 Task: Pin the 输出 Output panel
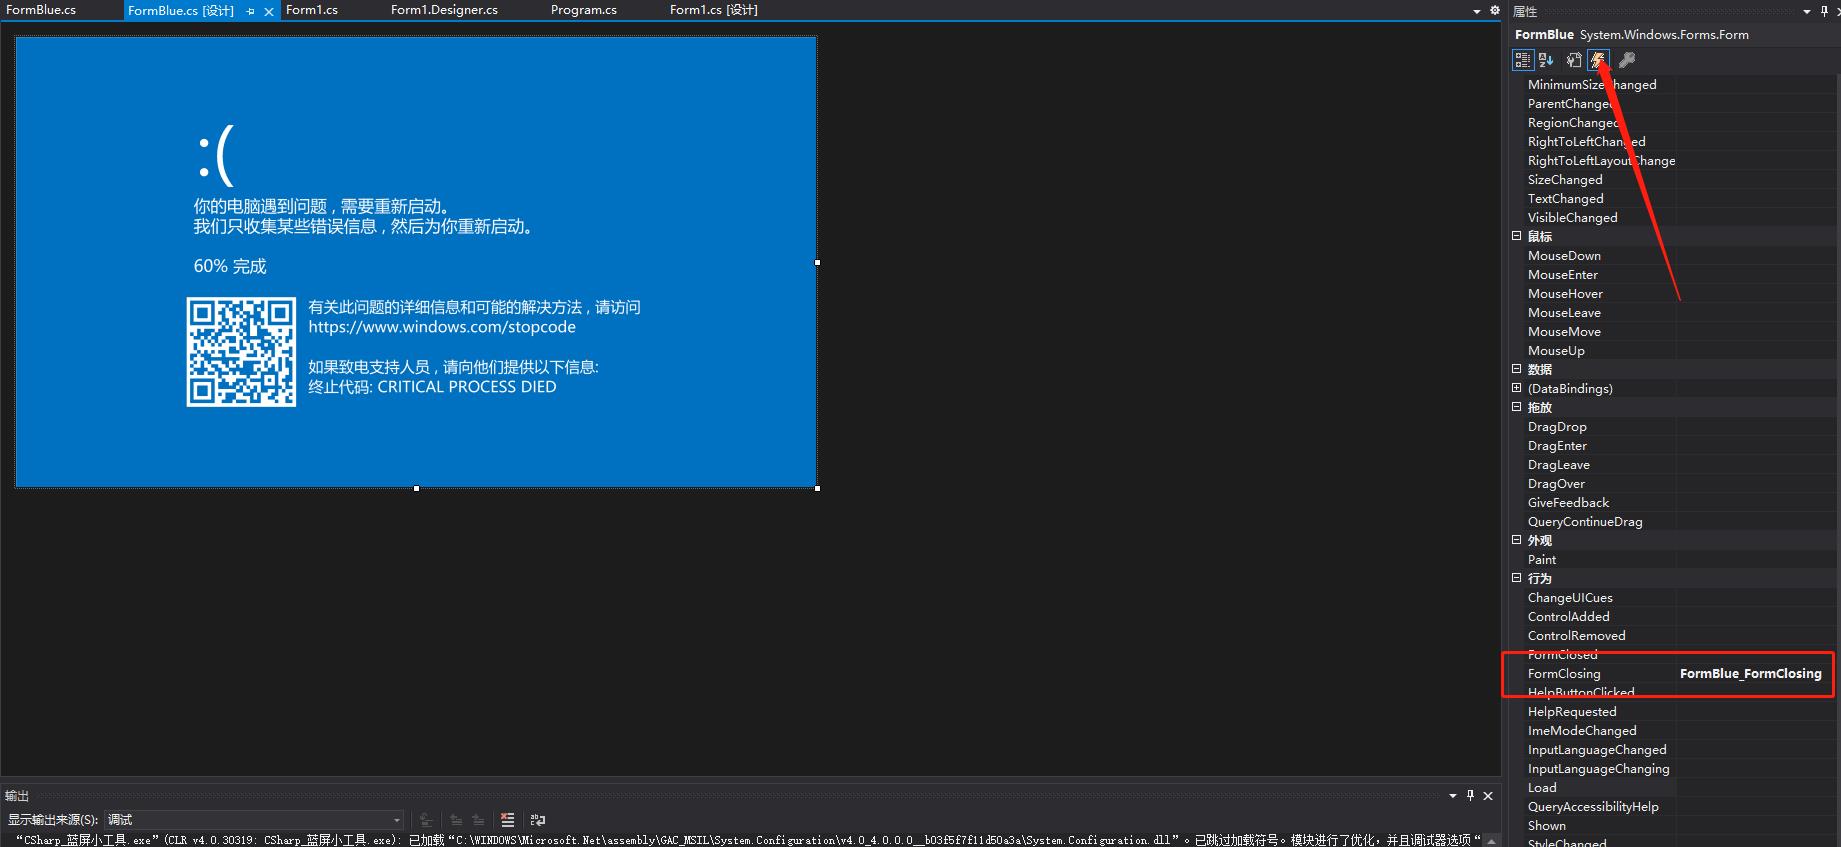tap(1470, 795)
